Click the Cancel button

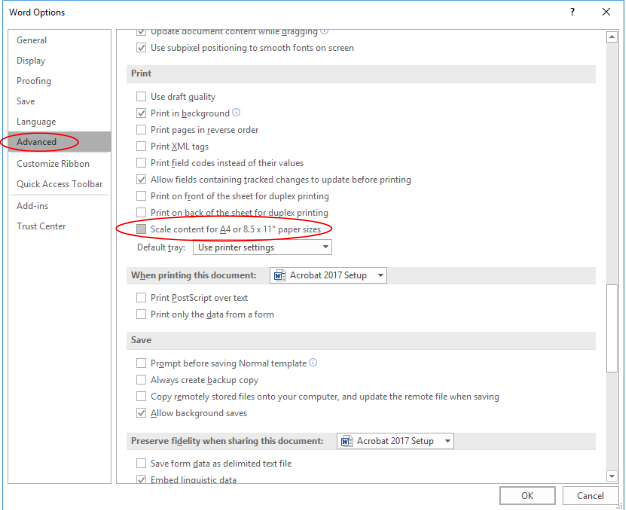[589, 495]
